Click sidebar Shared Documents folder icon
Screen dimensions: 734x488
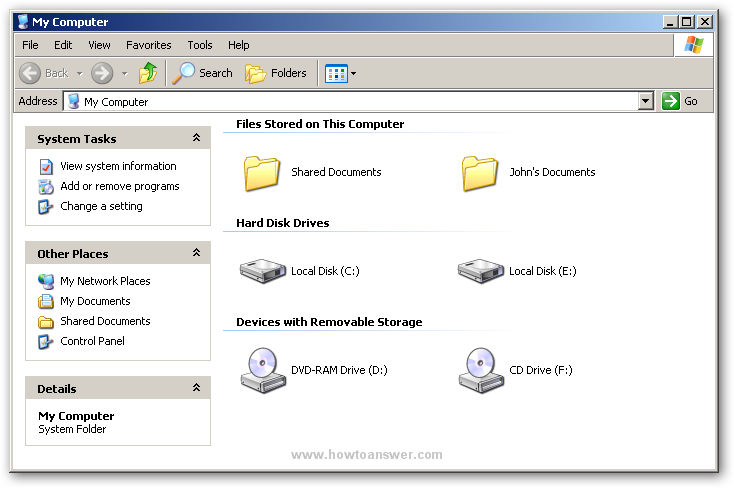pos(45,322)
